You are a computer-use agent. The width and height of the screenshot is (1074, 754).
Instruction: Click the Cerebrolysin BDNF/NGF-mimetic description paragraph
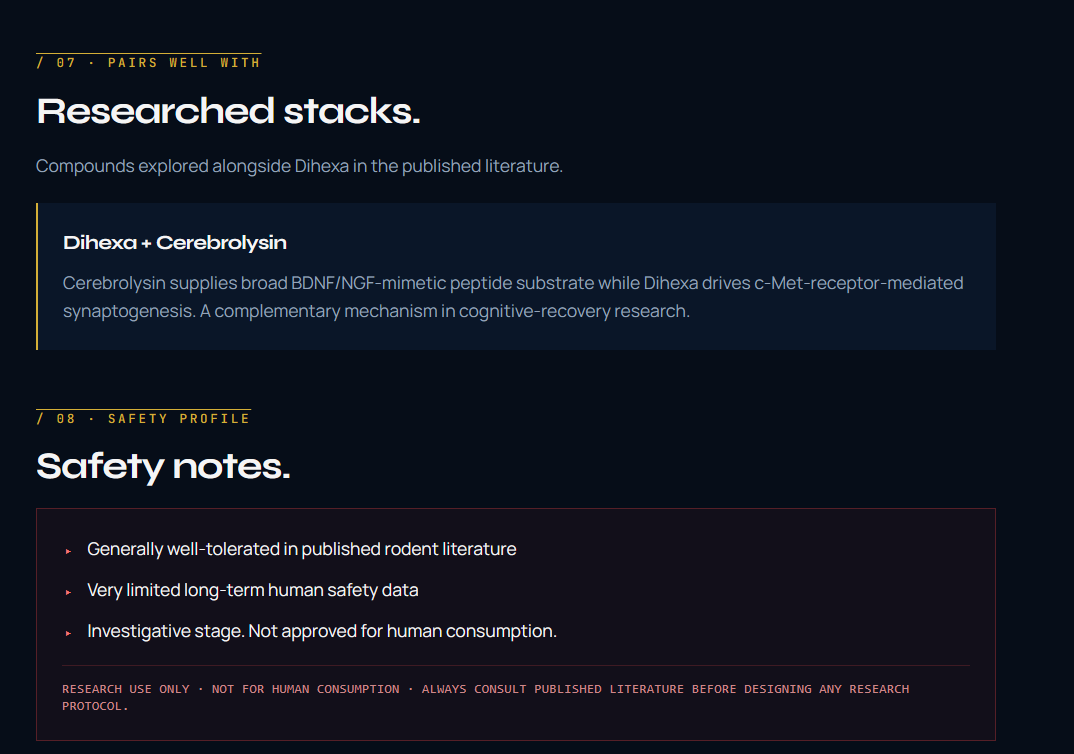click(x=513, y=297)
